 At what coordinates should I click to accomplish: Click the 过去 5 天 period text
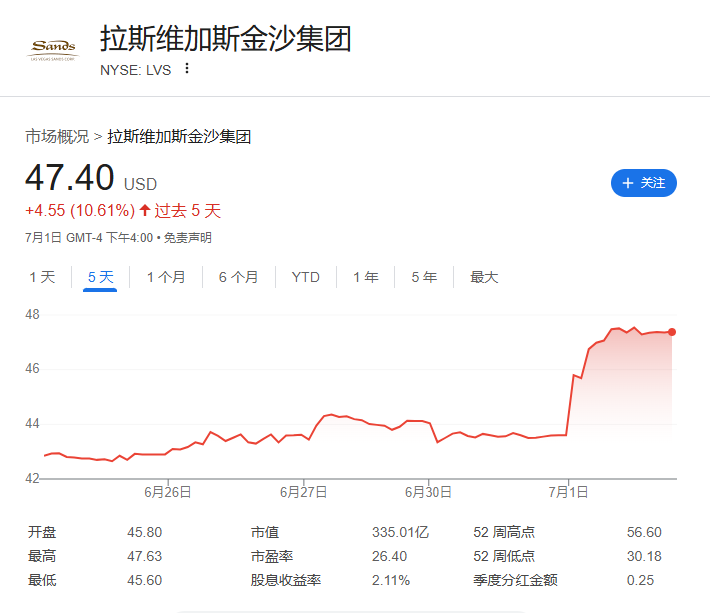187,211
